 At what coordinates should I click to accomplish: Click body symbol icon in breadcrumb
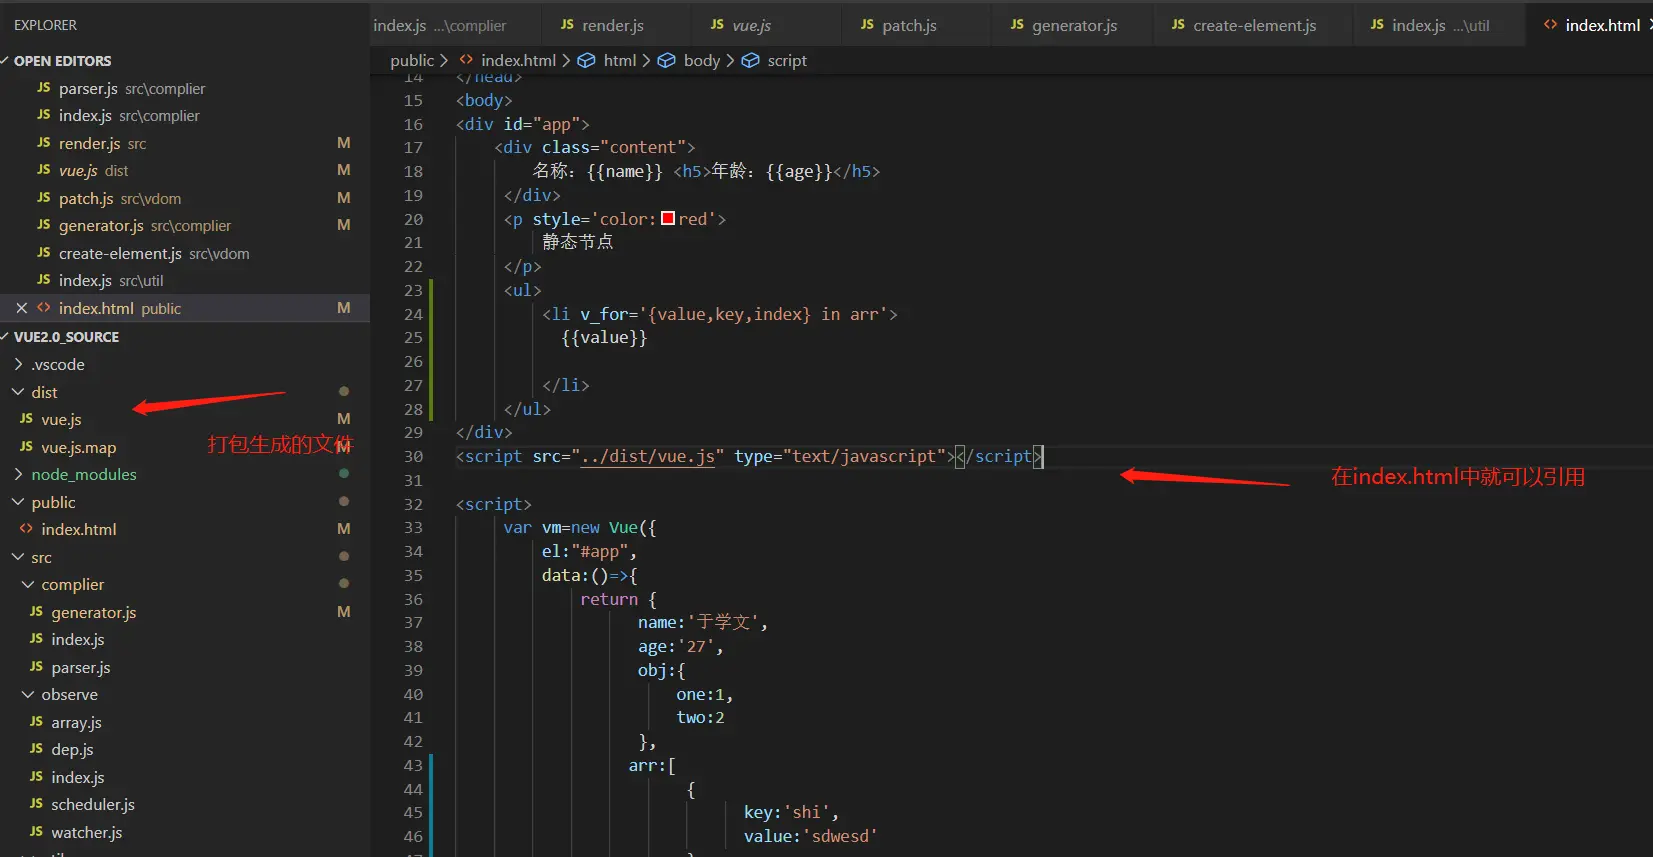(x=666, y=60)
